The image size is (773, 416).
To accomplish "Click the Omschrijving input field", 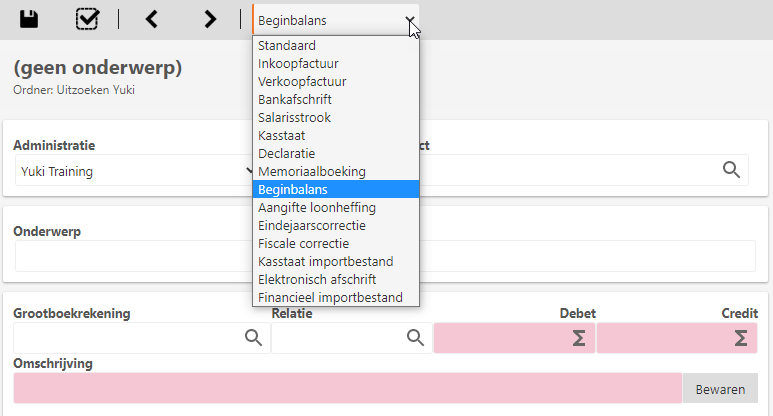I will pyautogui.click(x=347, y=388).
